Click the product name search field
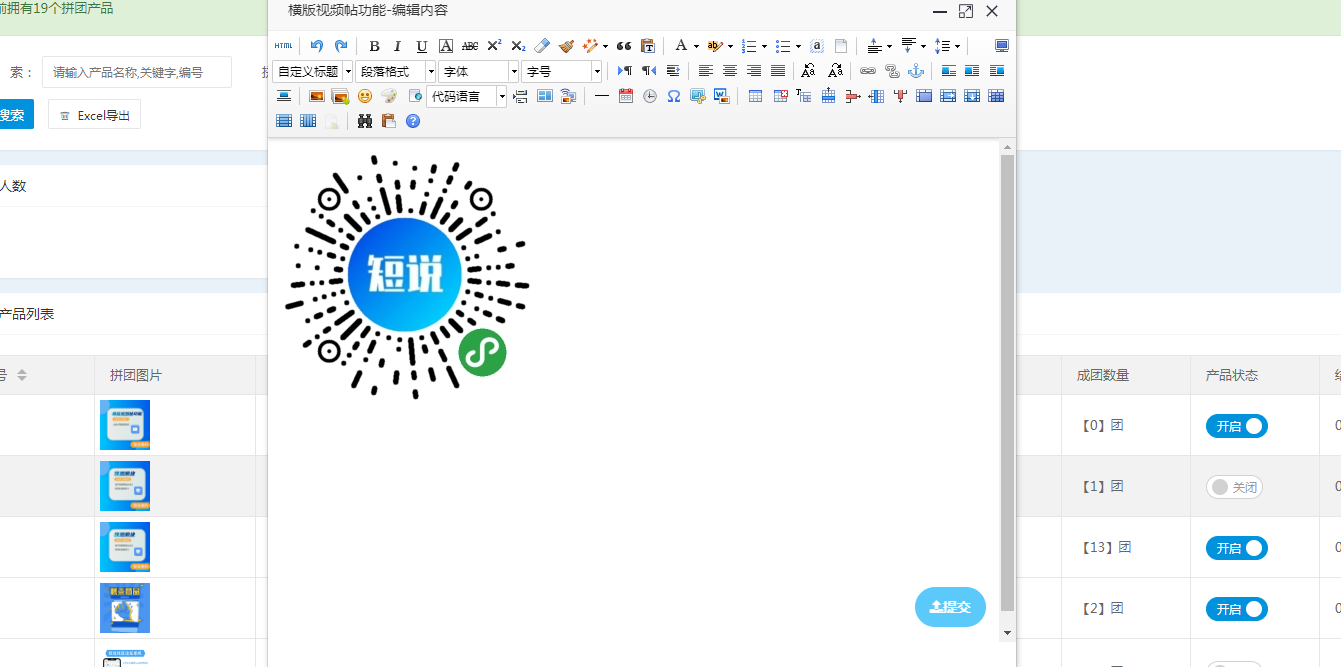This screenshot has width=1341, height=667. [x=137, y=72]
